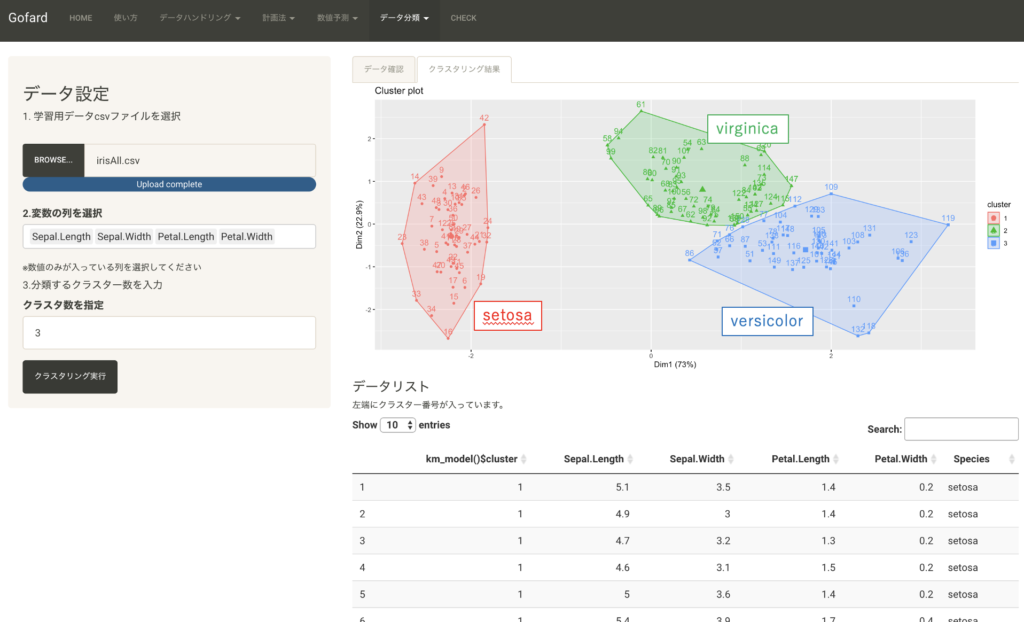The height and width of the screenshot is (622, 1024).
Task: Open the HOME navigation item
Action: pyautogui.click(x=80, y=18)
